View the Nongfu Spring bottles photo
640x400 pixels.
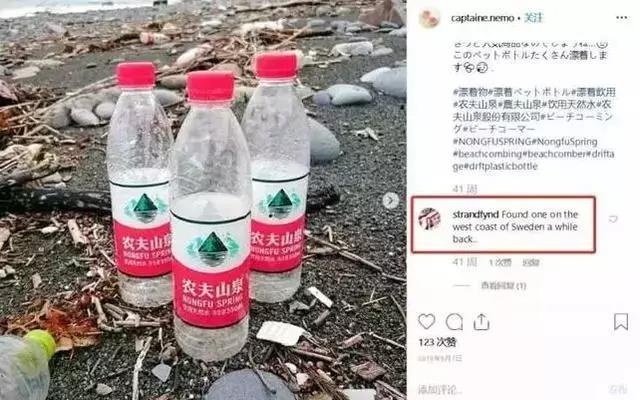[203, 200]
